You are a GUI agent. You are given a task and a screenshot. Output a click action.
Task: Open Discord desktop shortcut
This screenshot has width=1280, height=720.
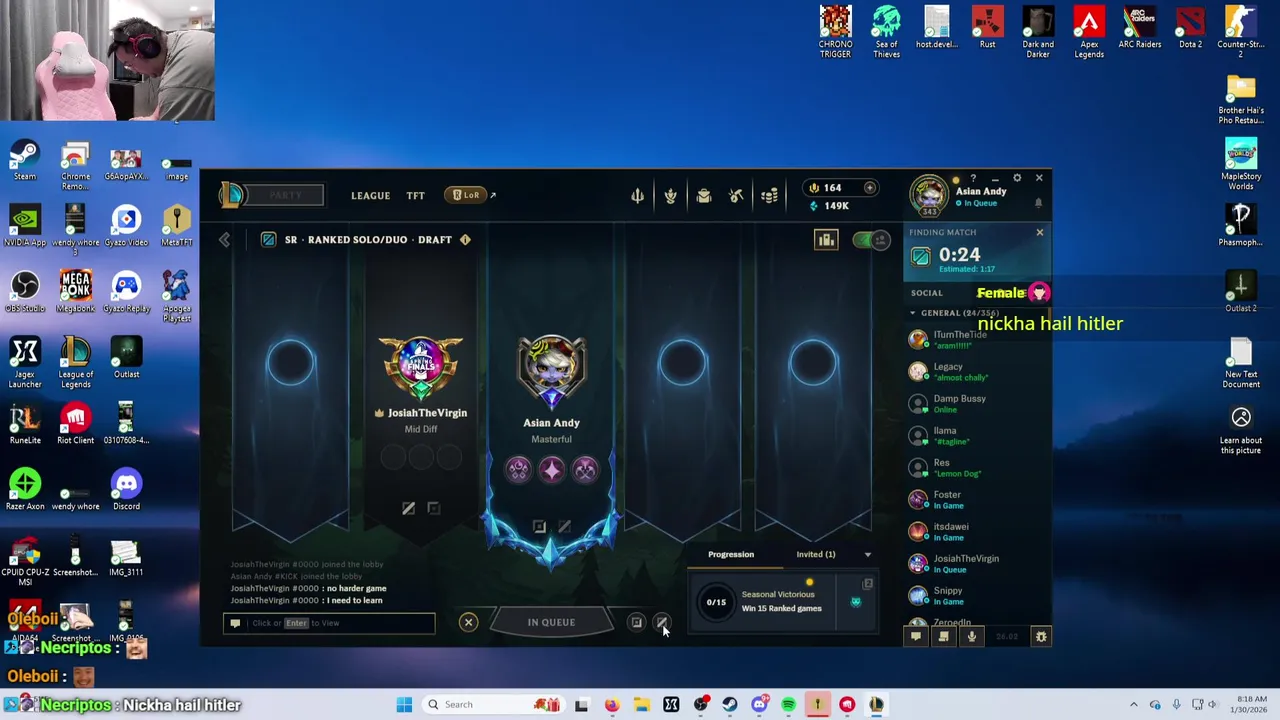(x=126, y=491)
